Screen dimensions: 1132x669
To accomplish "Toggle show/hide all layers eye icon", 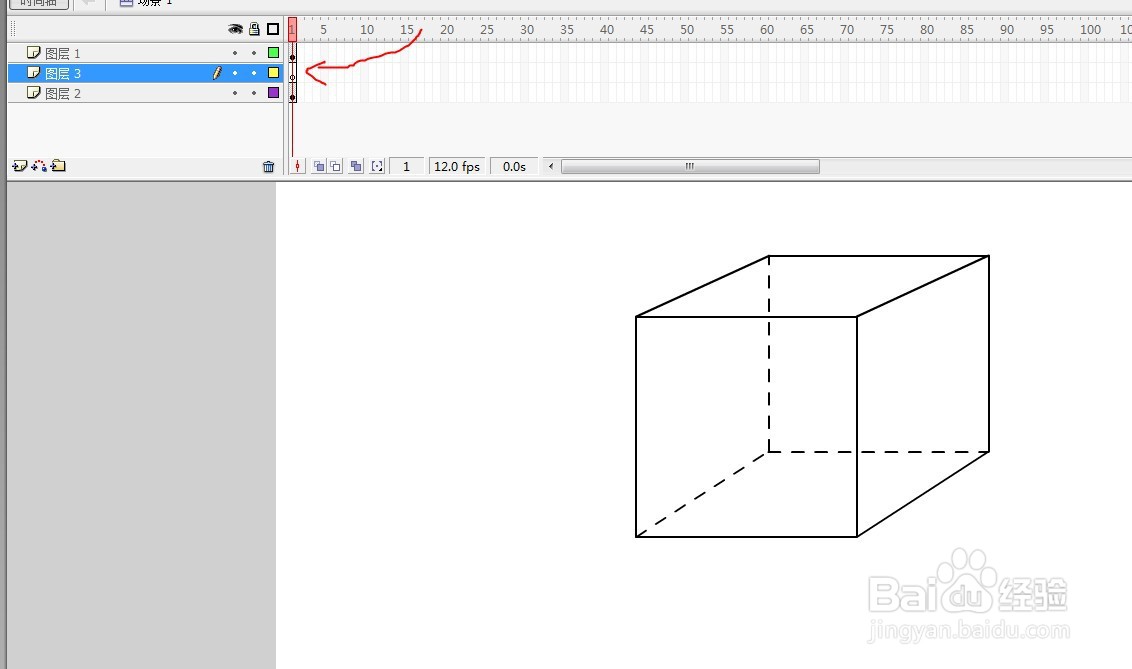I will point(235,29).
